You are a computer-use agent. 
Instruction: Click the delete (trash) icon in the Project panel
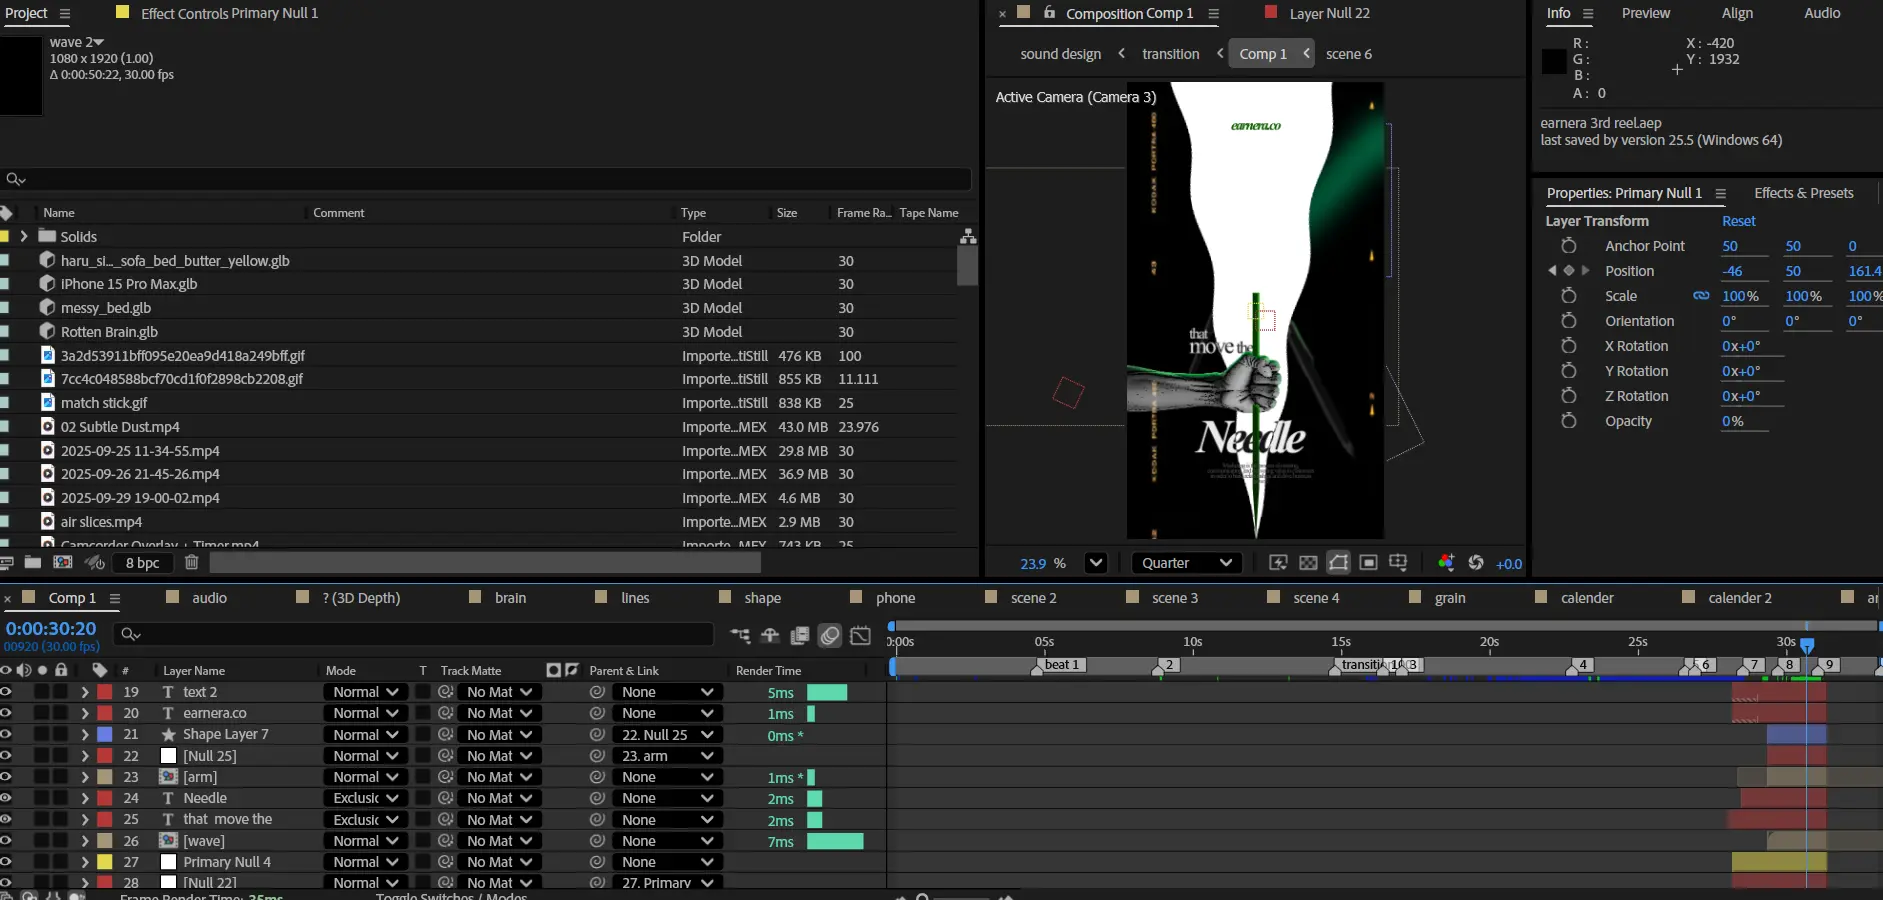[x=191, y=563]
